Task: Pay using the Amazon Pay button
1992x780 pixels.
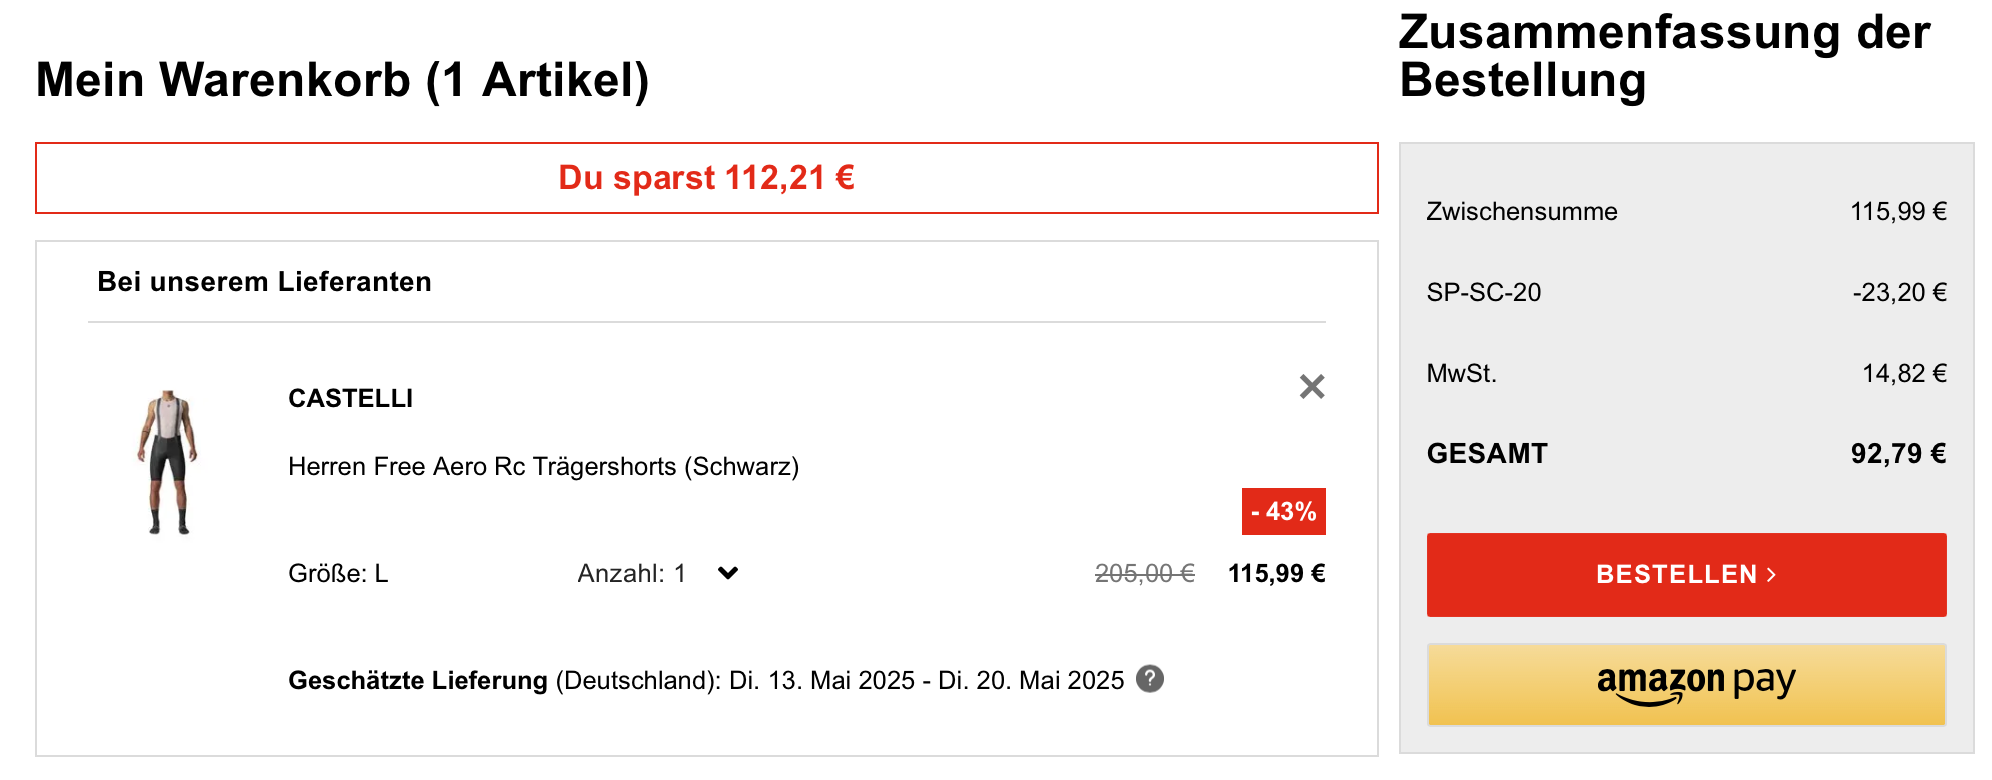Action: click(1686, 684)
